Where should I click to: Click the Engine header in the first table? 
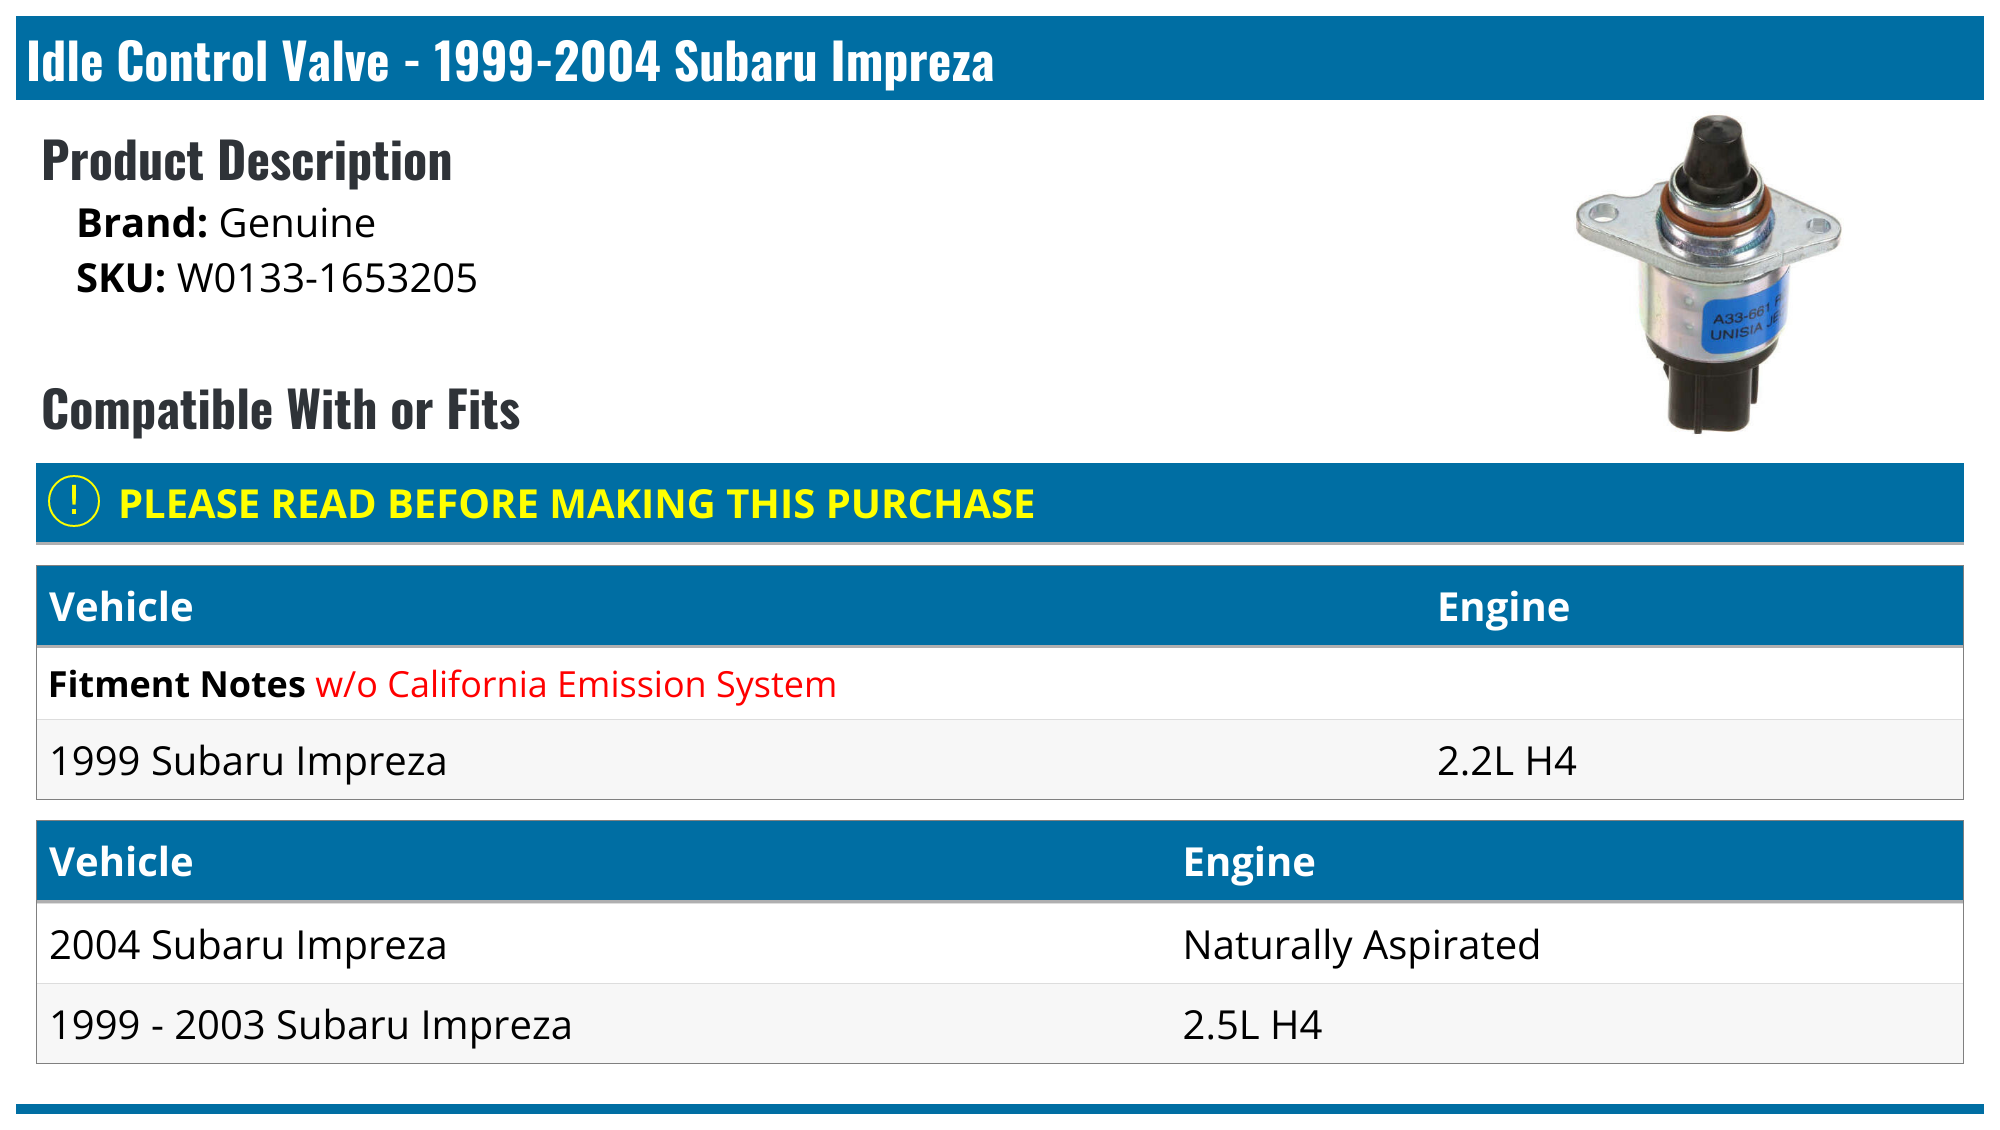coord(1503,607)
